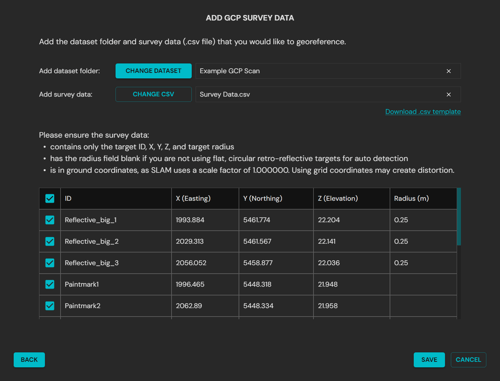Image resolution: width=500 pixels, height=381 pixels.
Task: Deselect the Paintmark2 row checkbox
Action: point(50,306)
